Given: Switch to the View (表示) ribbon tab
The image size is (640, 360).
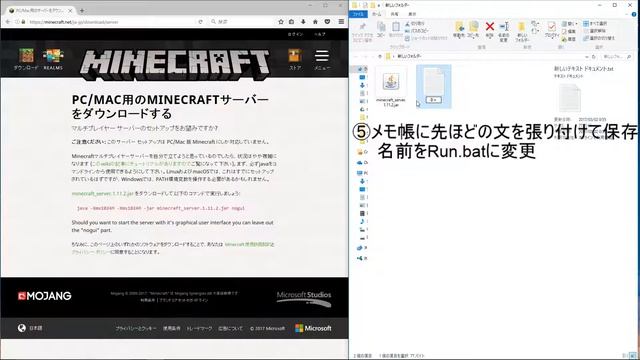Looking at the screenshot, I should [x=412, y=14].
